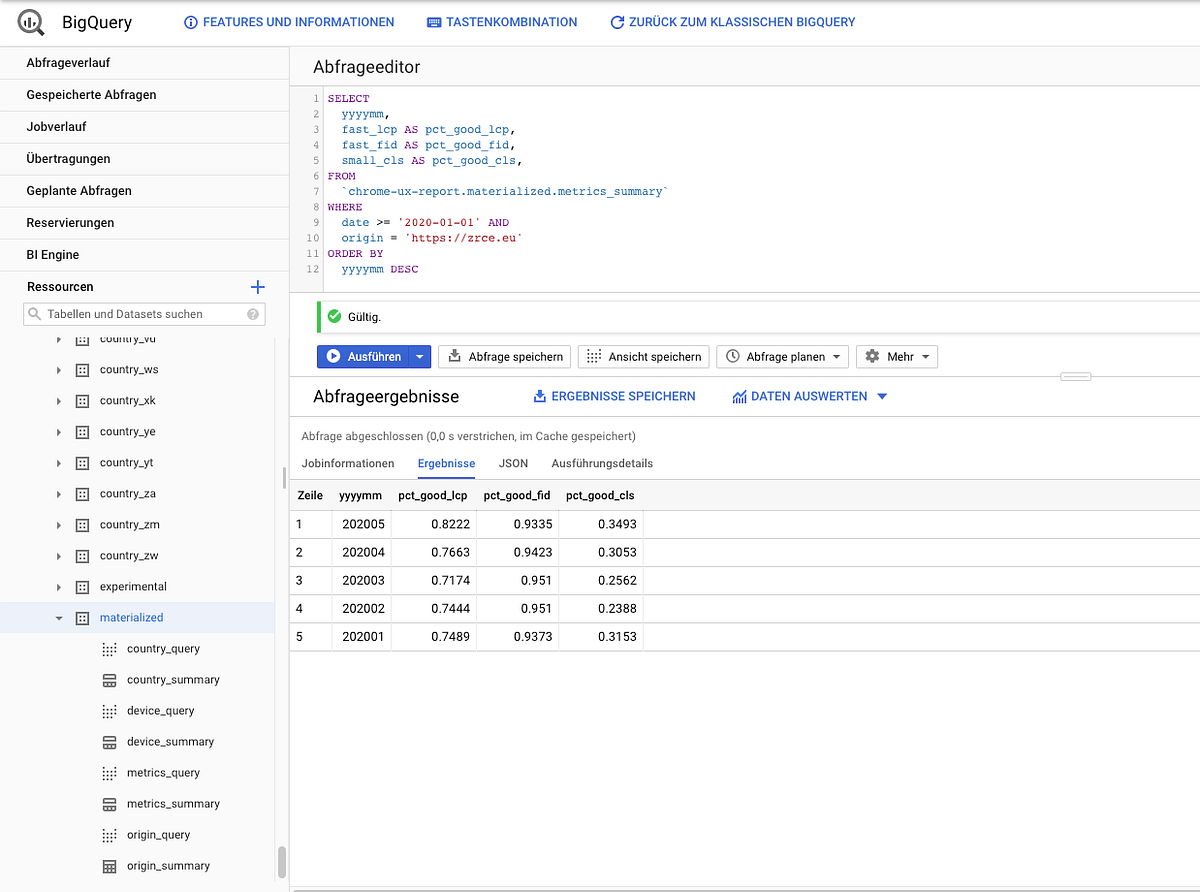Viewport: 1200px width, 892px height.
Task: Click the device_summary table icon
Action: pyautogui.click(x=110, y=742)
